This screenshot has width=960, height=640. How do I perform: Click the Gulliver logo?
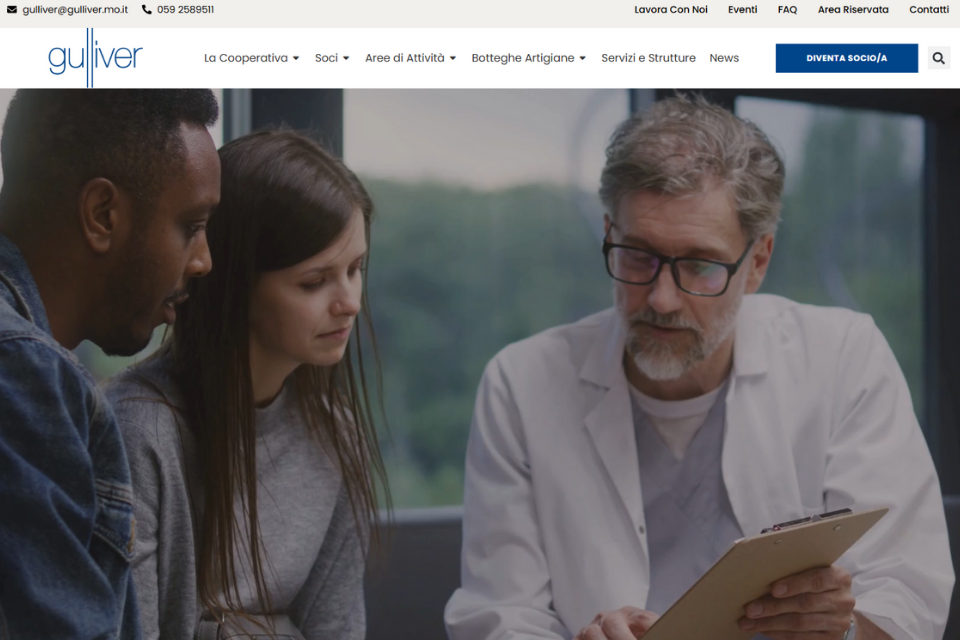[x=95, y=58]
